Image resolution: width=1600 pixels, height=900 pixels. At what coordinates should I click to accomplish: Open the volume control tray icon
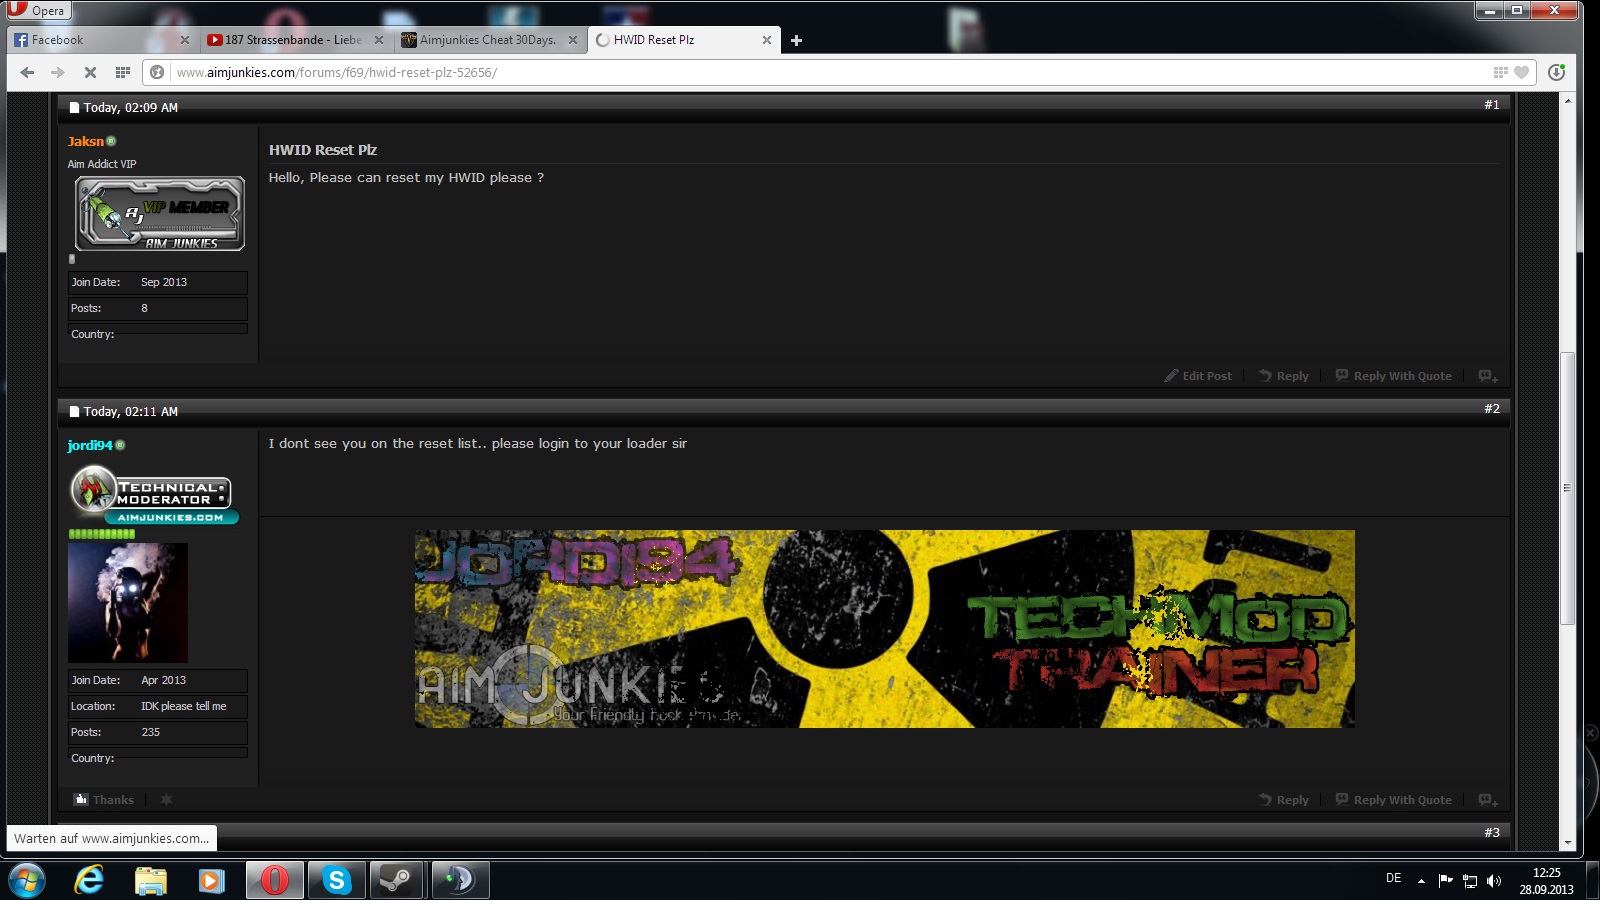click(1494, 881)
